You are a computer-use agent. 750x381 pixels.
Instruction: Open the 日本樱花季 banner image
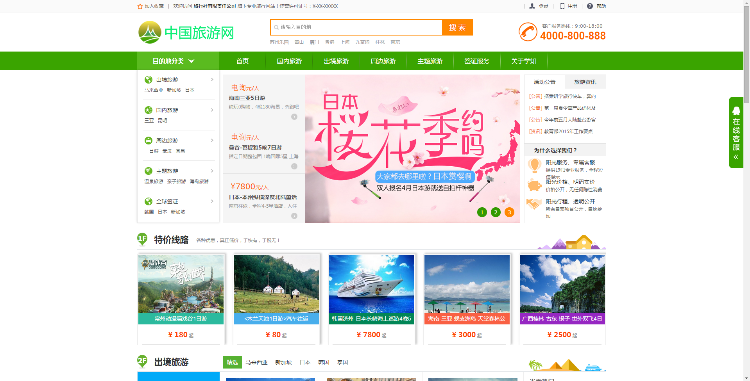(x=412, y=149)
